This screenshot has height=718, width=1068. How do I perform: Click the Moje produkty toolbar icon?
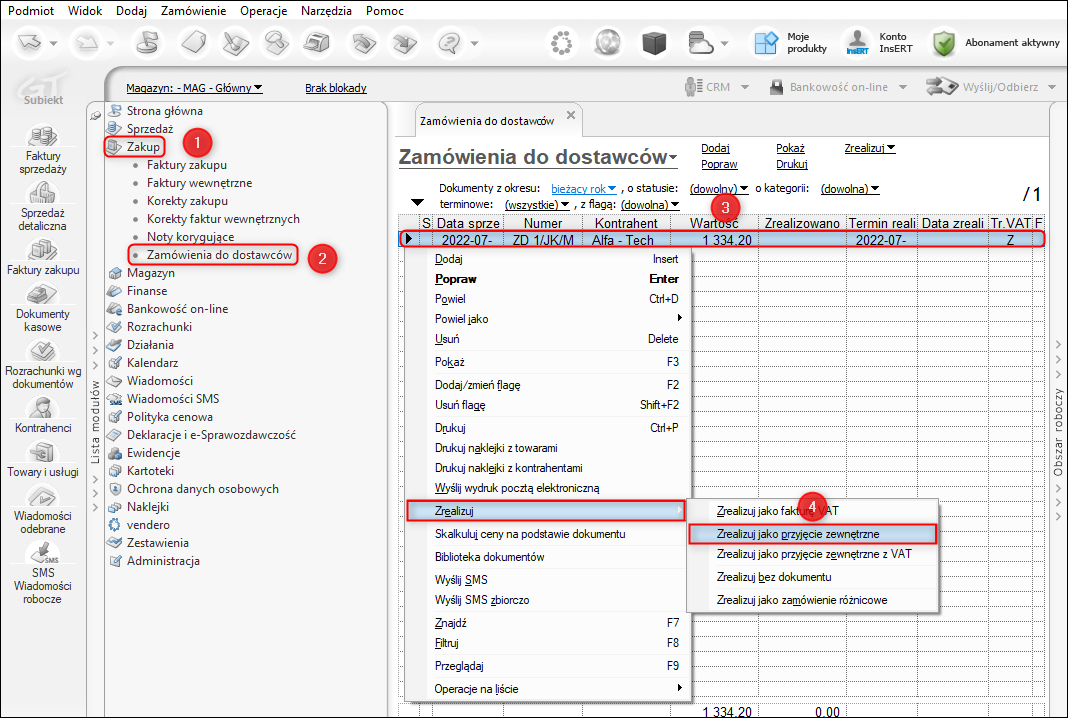(x=766, y=43)
